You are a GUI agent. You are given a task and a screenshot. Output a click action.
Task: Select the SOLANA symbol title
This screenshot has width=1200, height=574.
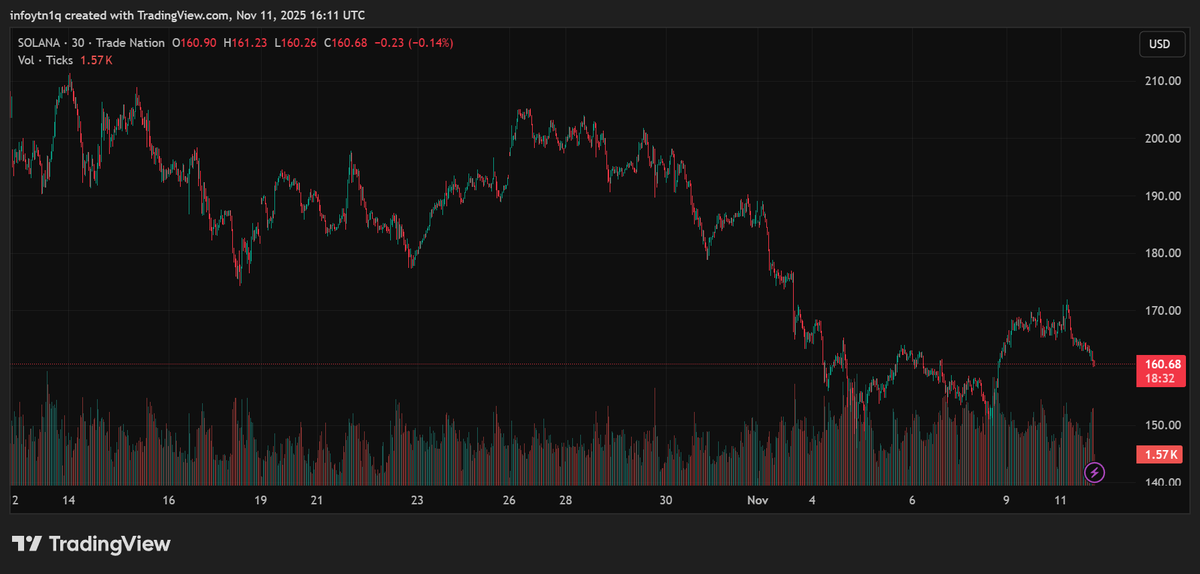(40, 43)
